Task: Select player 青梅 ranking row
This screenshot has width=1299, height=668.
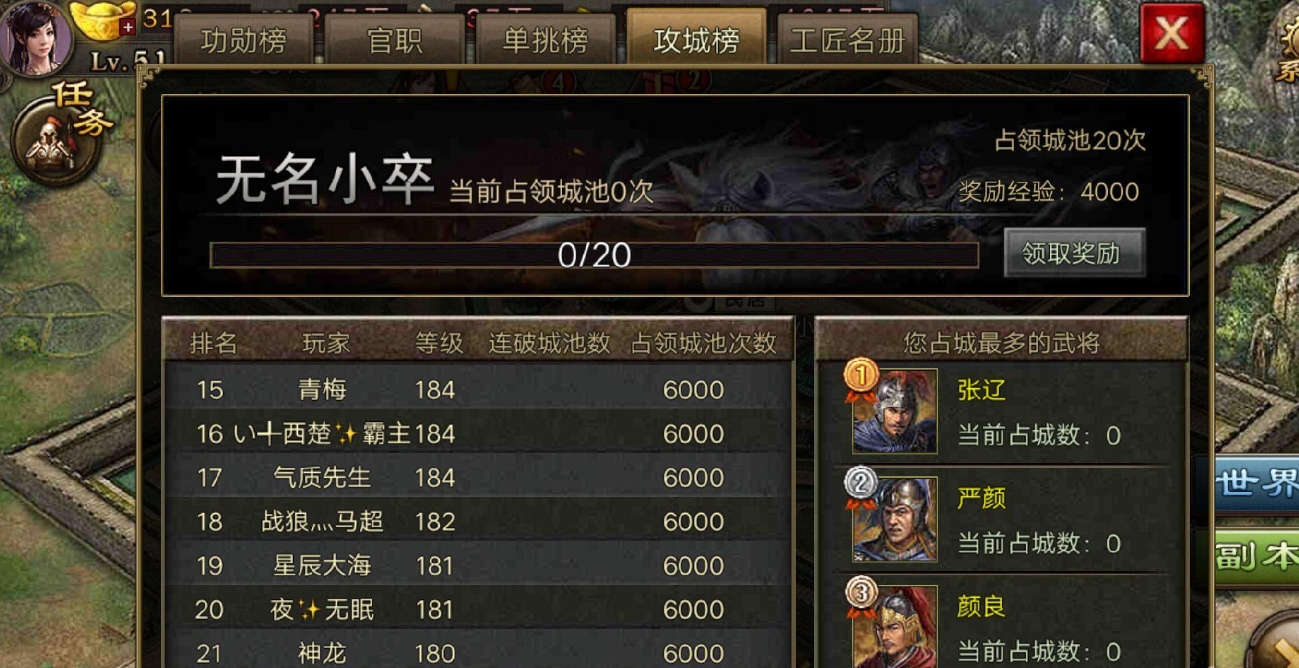Action: click(x=478, y=389)
